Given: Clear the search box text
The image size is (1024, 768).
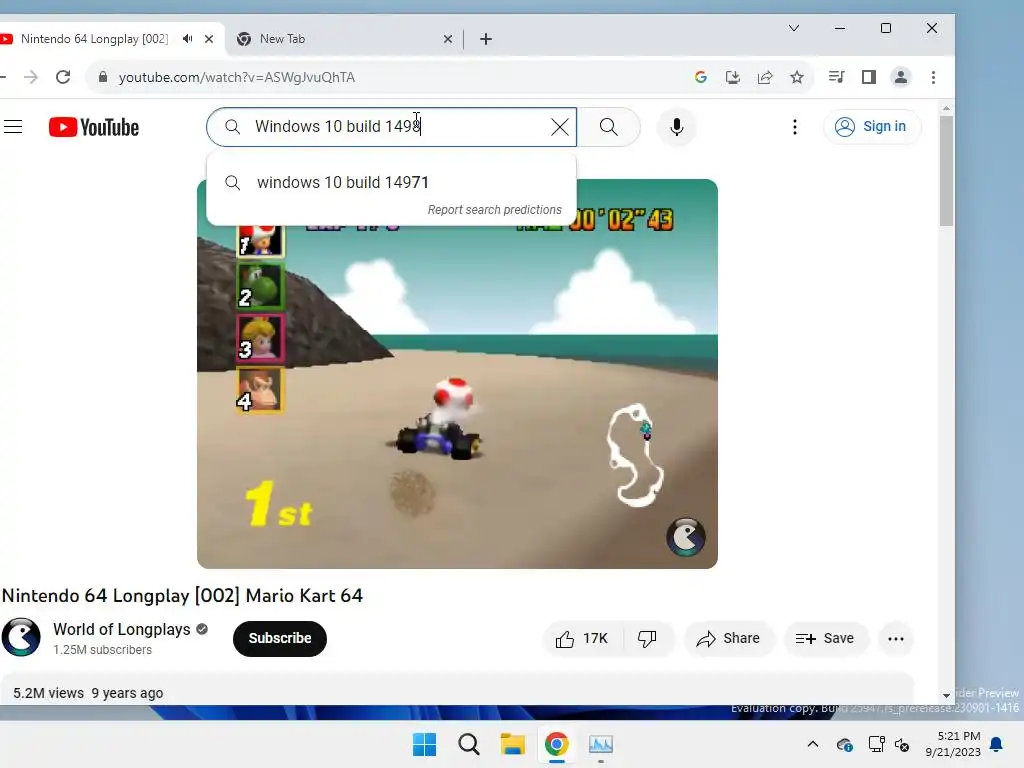Looking at the screenshot, I should [x=560, y=127].
